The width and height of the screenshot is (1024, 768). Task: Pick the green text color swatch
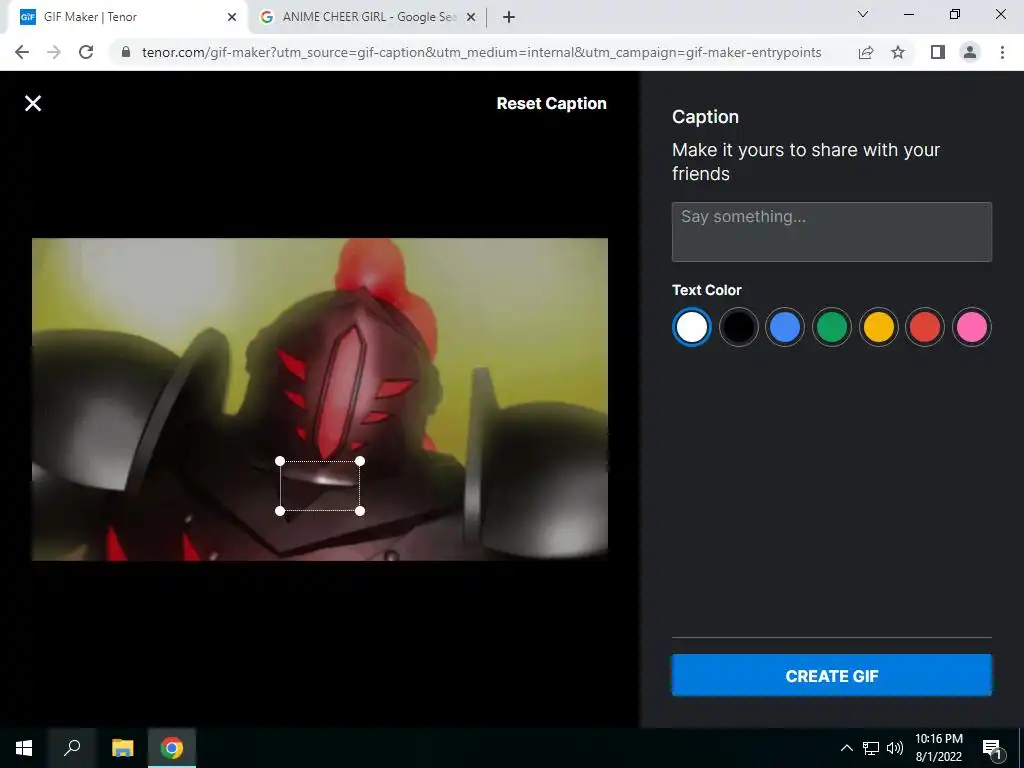point(831,327)
